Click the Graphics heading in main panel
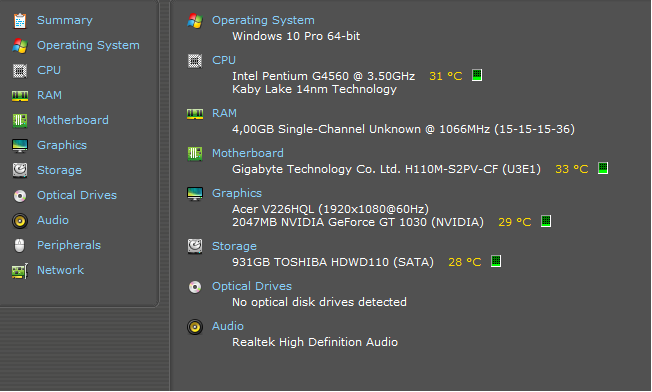Viewport: 652px width, 392px height. [237, 193]
